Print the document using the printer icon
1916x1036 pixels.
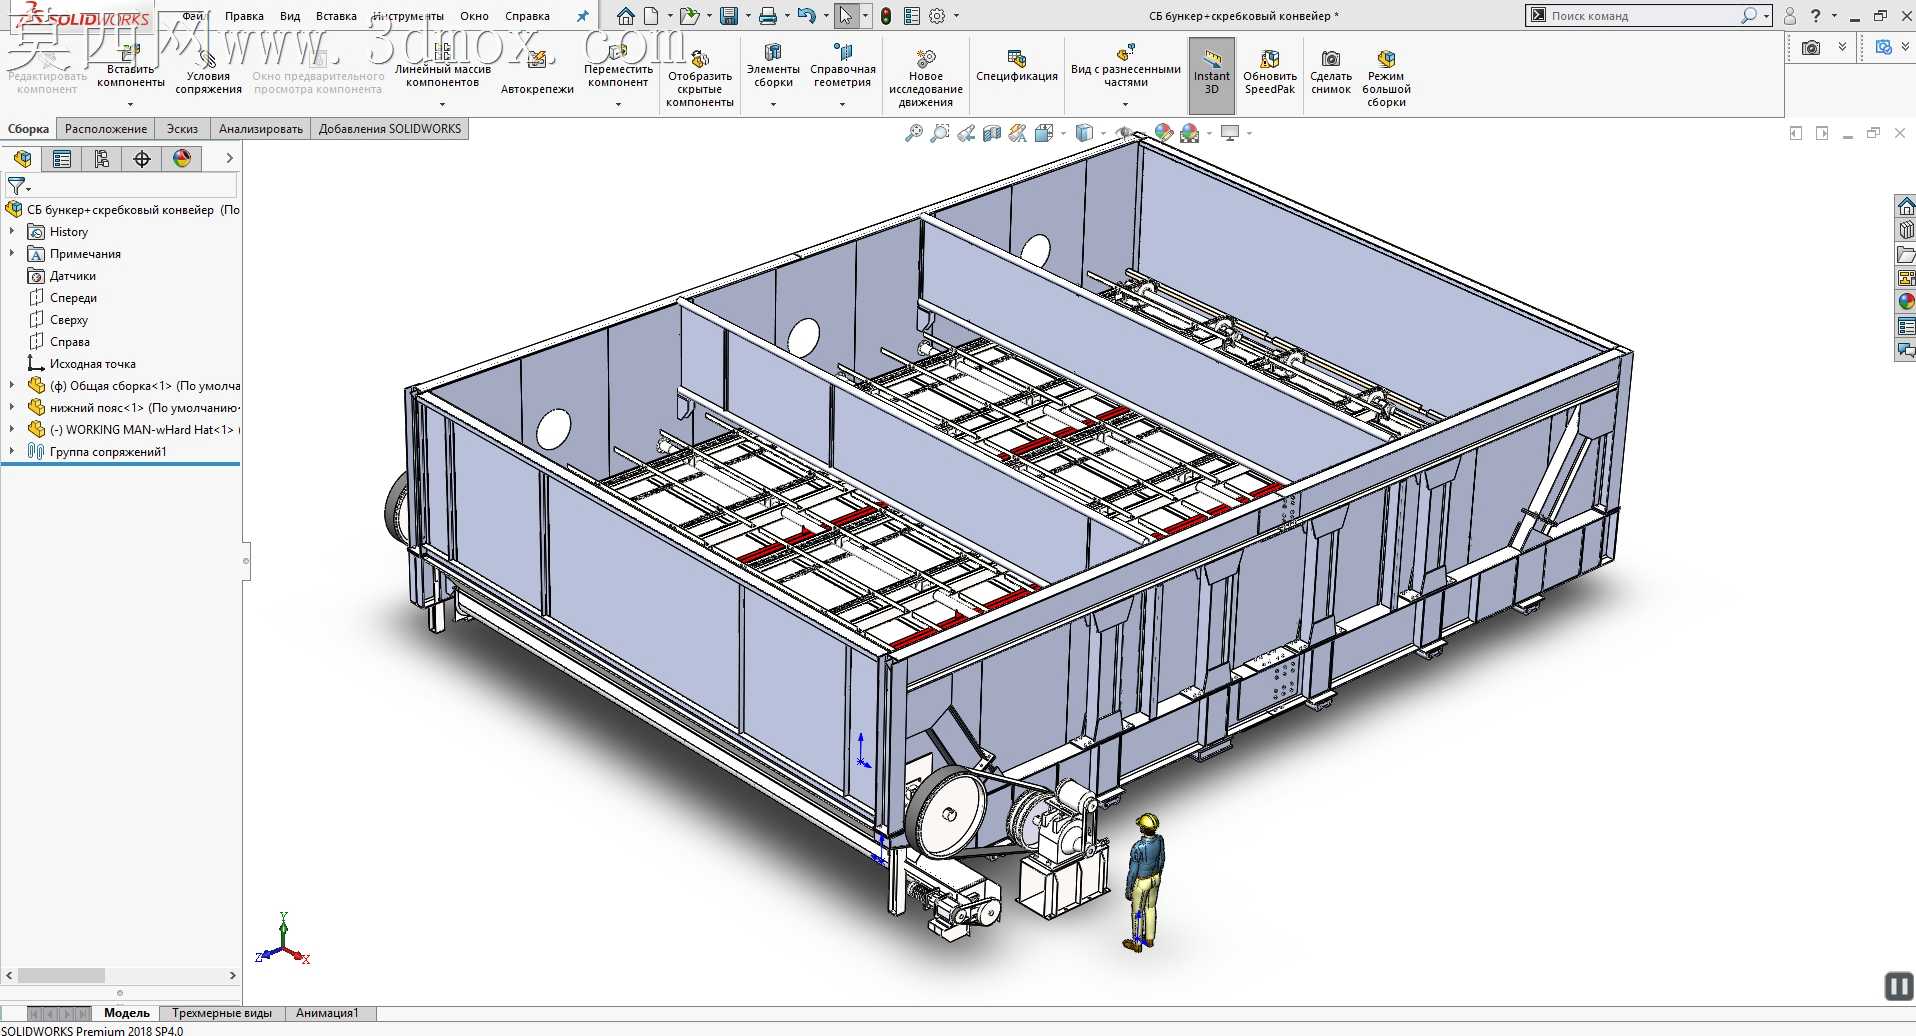[768, 16]
